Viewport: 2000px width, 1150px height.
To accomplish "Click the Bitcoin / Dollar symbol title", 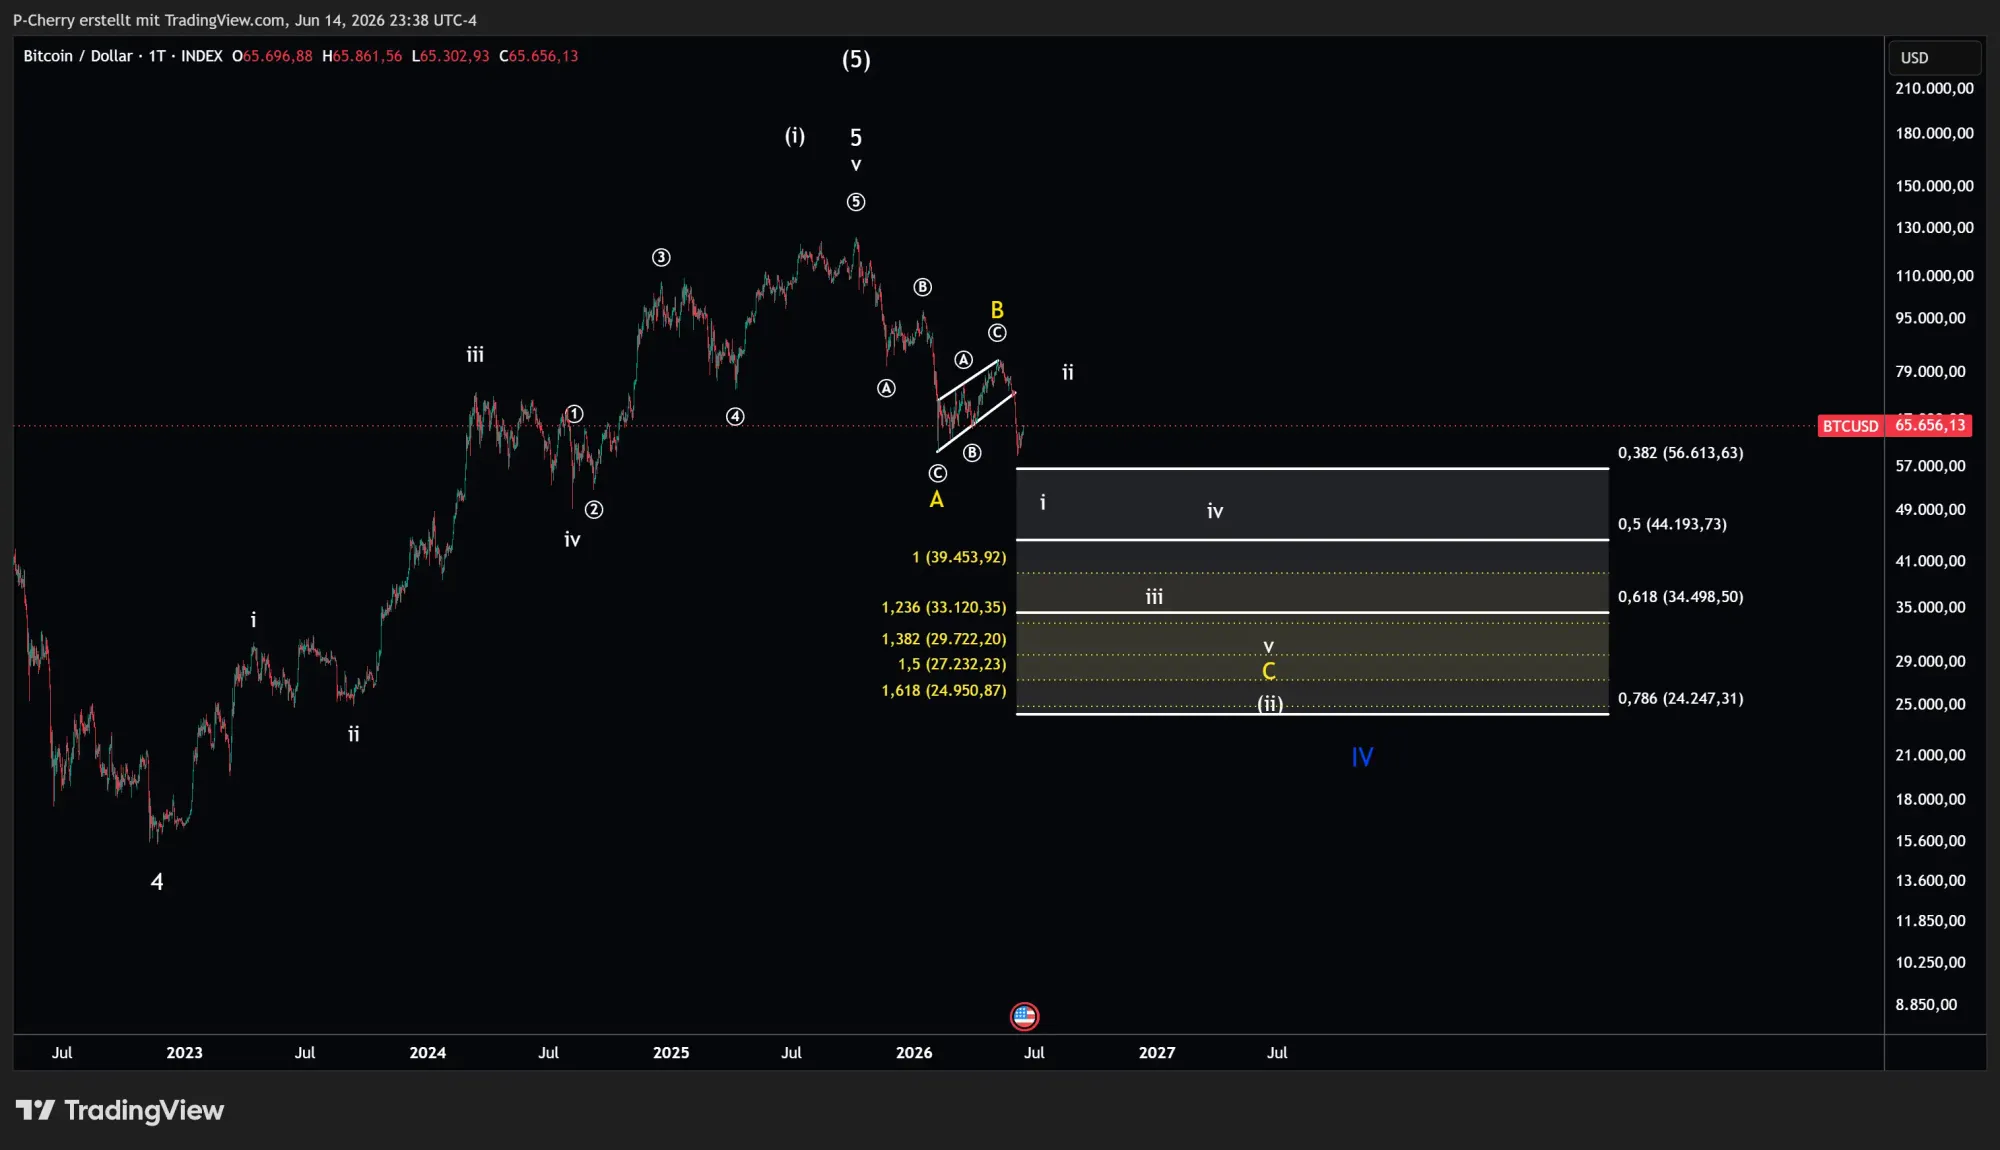I will tap(78, 56).
